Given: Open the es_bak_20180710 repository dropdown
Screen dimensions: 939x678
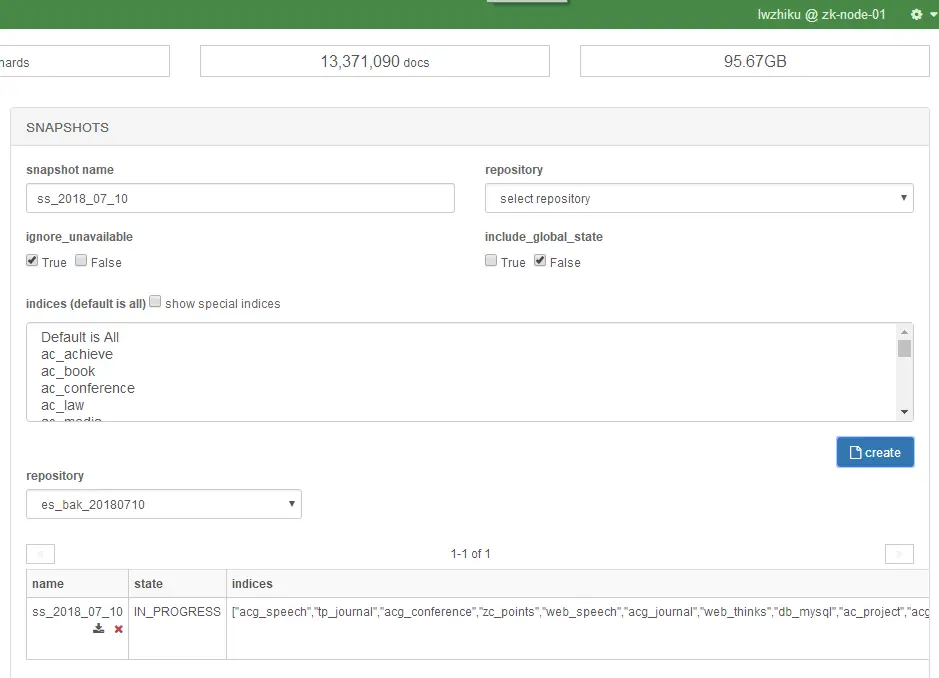Looking at the screenshot, I should point(163,504).
